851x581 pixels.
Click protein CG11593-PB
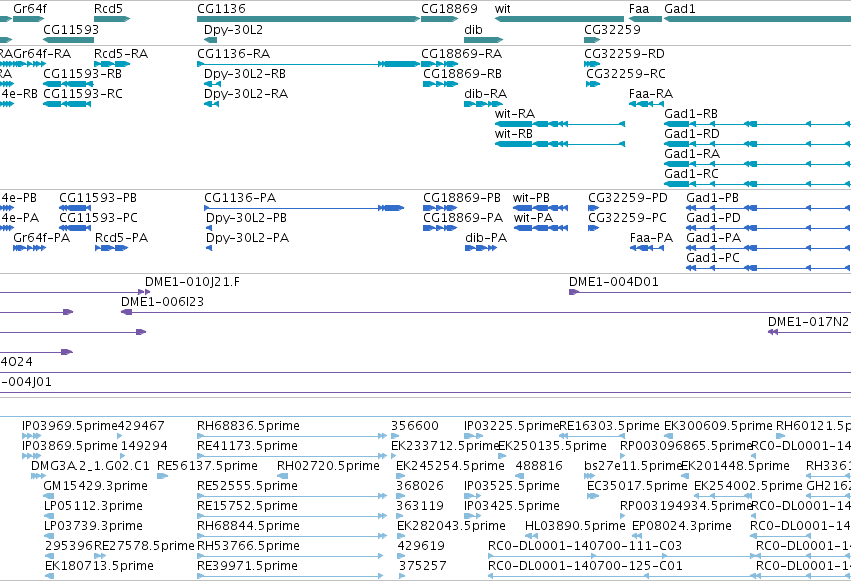point(98,198)
